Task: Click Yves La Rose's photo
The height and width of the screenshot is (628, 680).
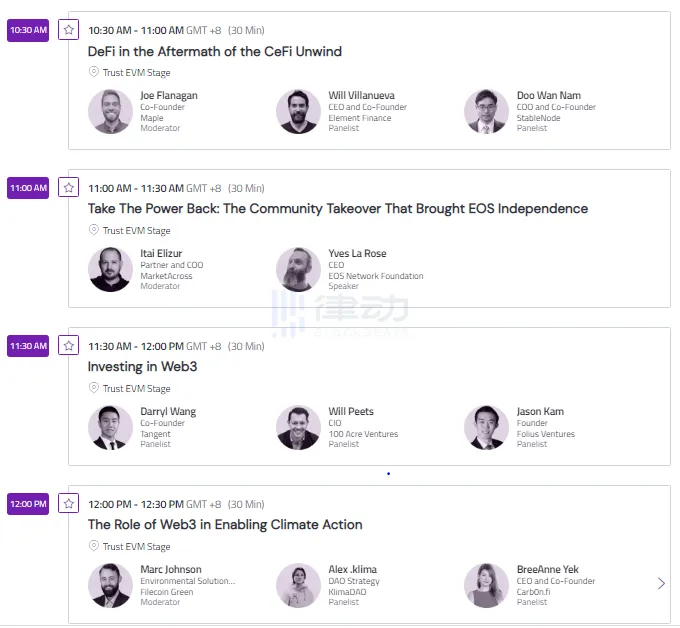Action: coord(298,270)
